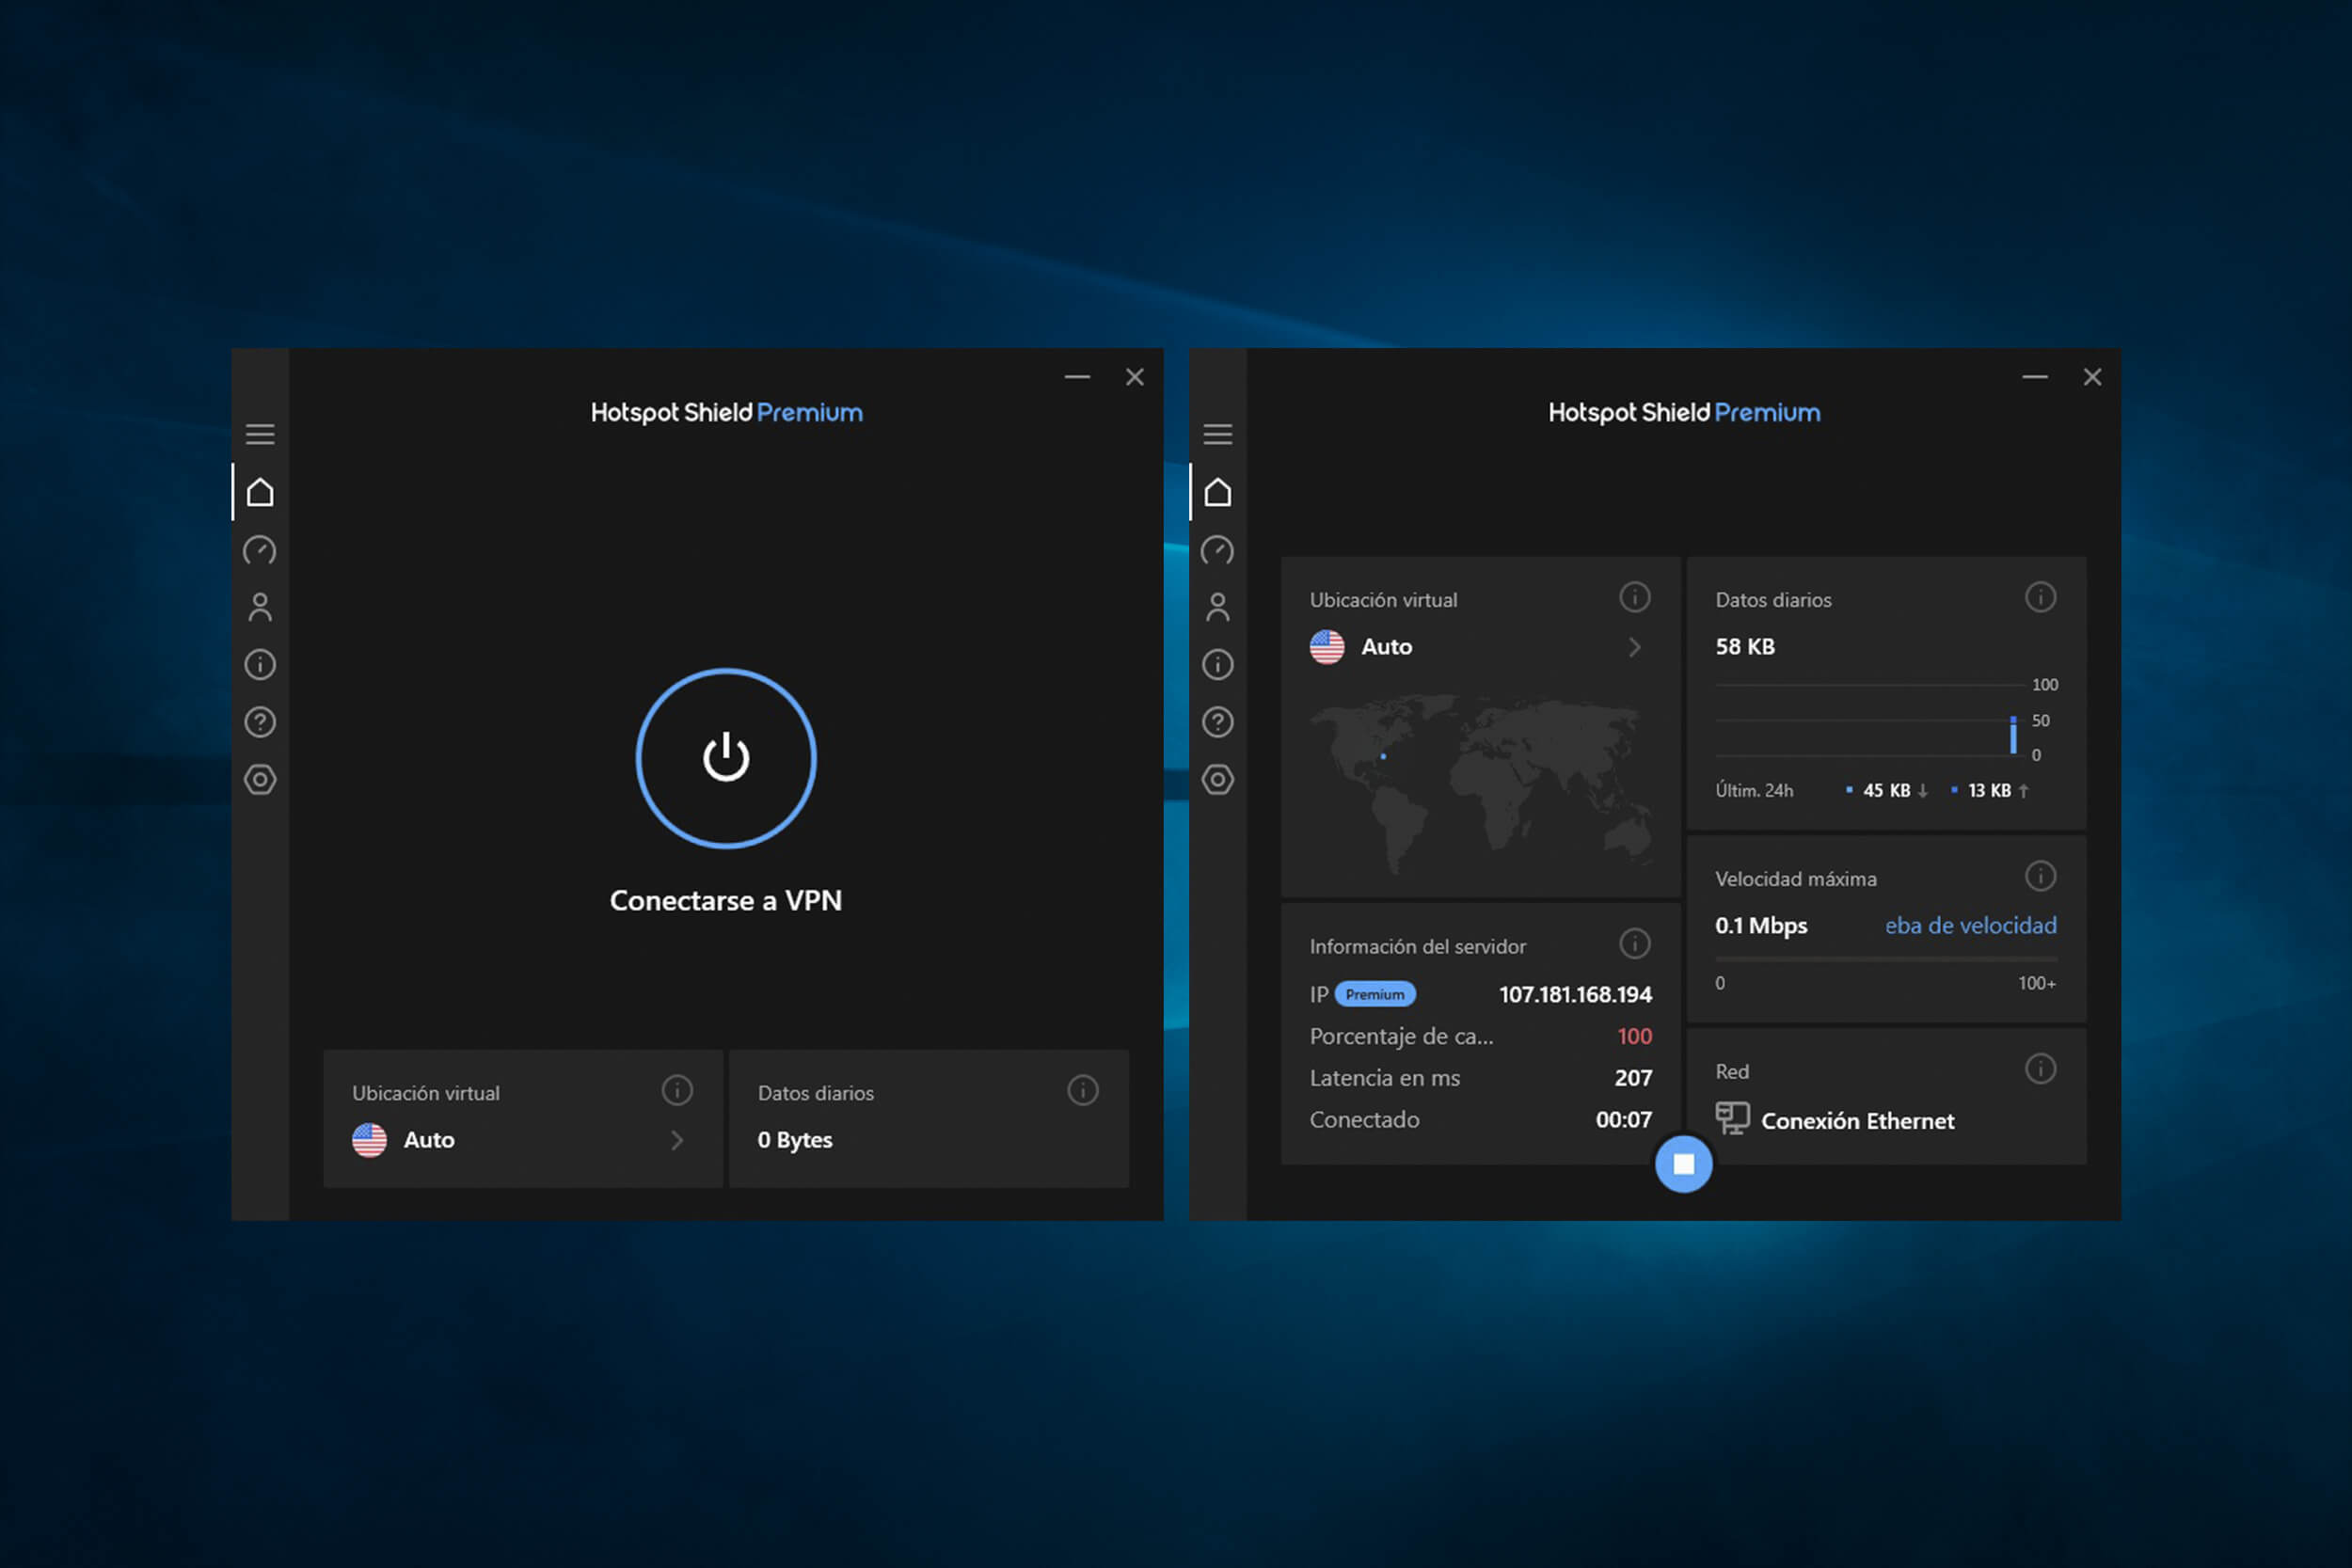This screenshot has height=1568, width=2352.
Task: Select Home icon in left window sidebar
Action: pyautogui.click(x=260, y=492)
